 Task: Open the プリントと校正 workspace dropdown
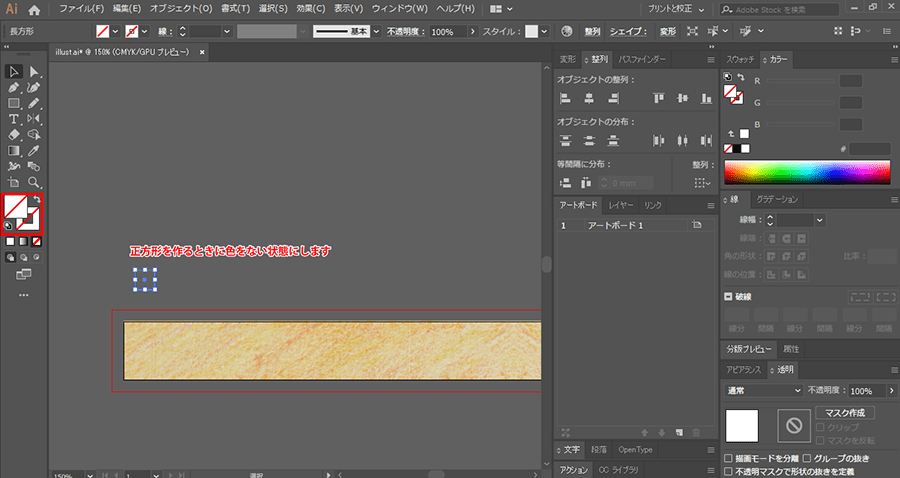click(676, 9)
